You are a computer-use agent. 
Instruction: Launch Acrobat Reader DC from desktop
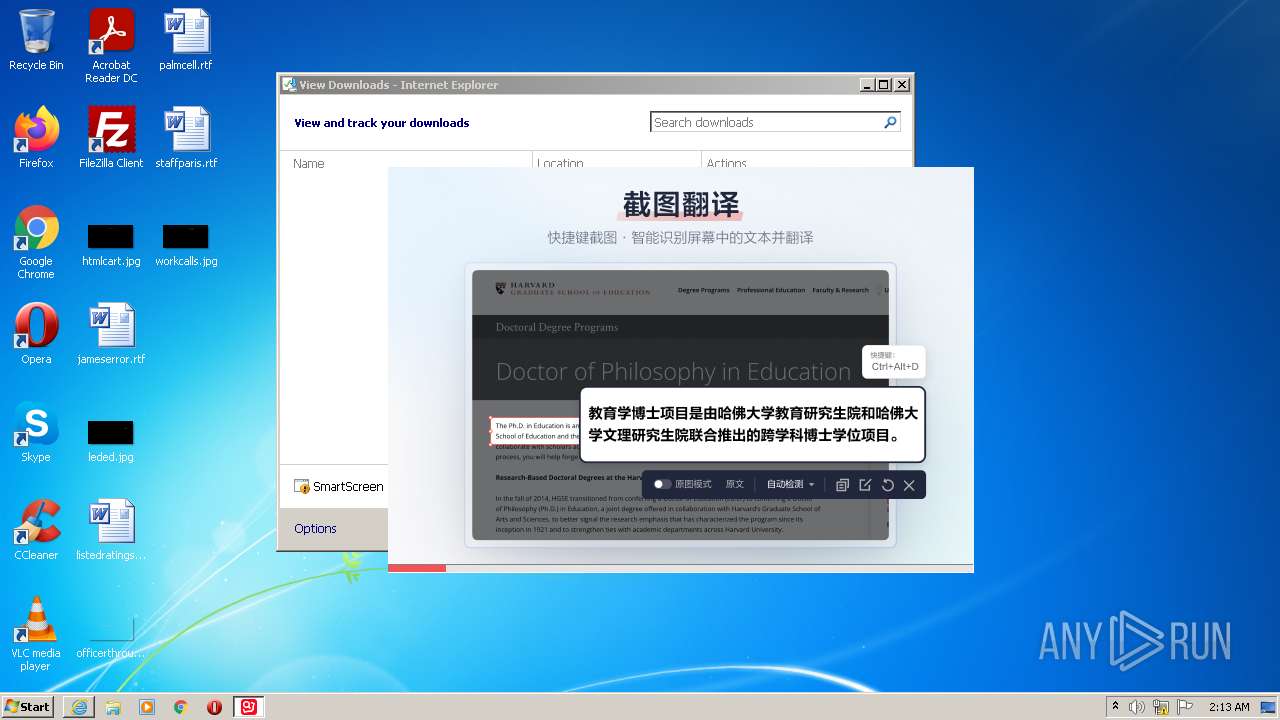point(111,46)
